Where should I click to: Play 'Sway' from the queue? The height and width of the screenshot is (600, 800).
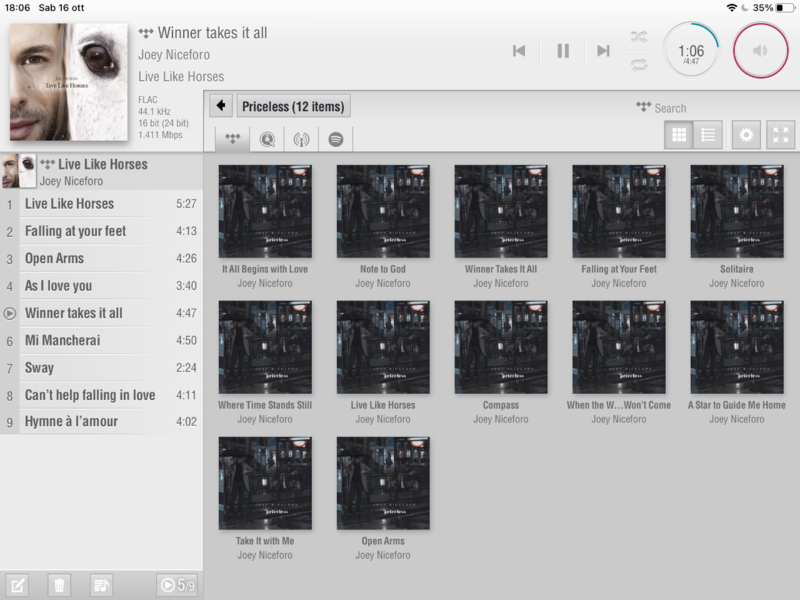pos(100,368)
